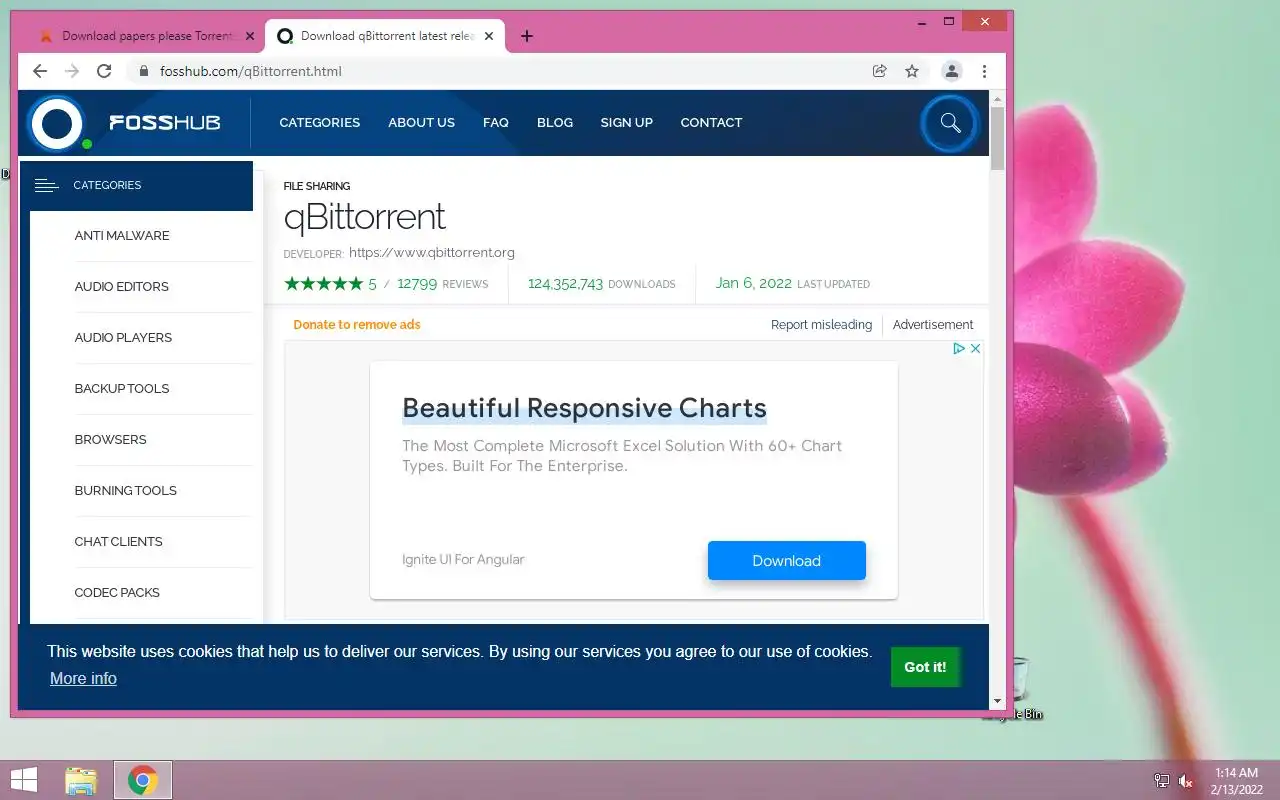The width and height of the screenshot is (1280, 800).
Task: Click the muted speaker tray icon
Action: tap(1186, 781)
